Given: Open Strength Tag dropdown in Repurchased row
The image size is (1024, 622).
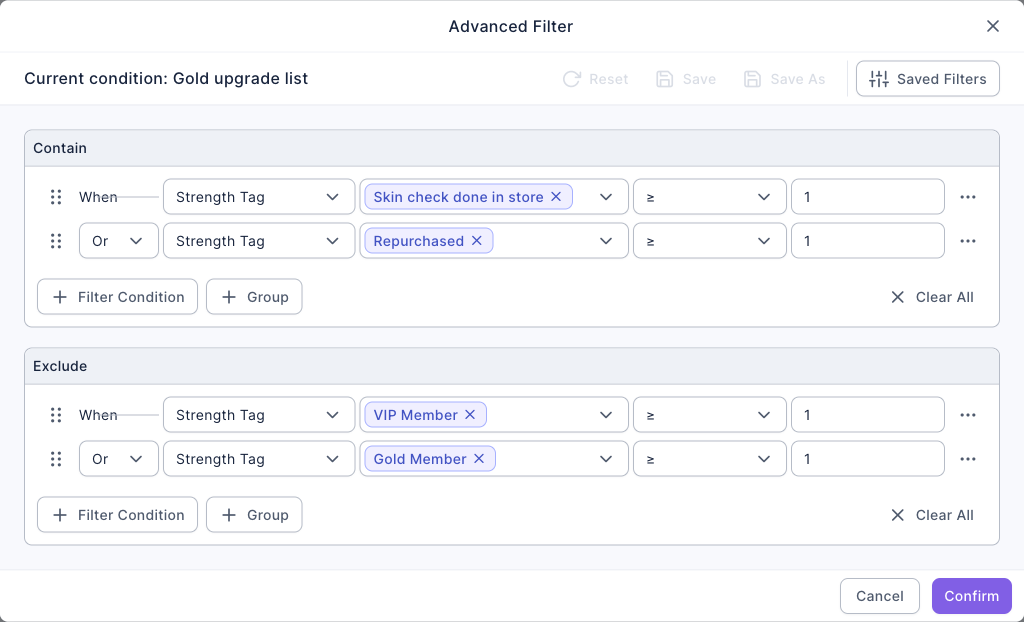Looking at the screenshot, I should click(x=259, y=241).
